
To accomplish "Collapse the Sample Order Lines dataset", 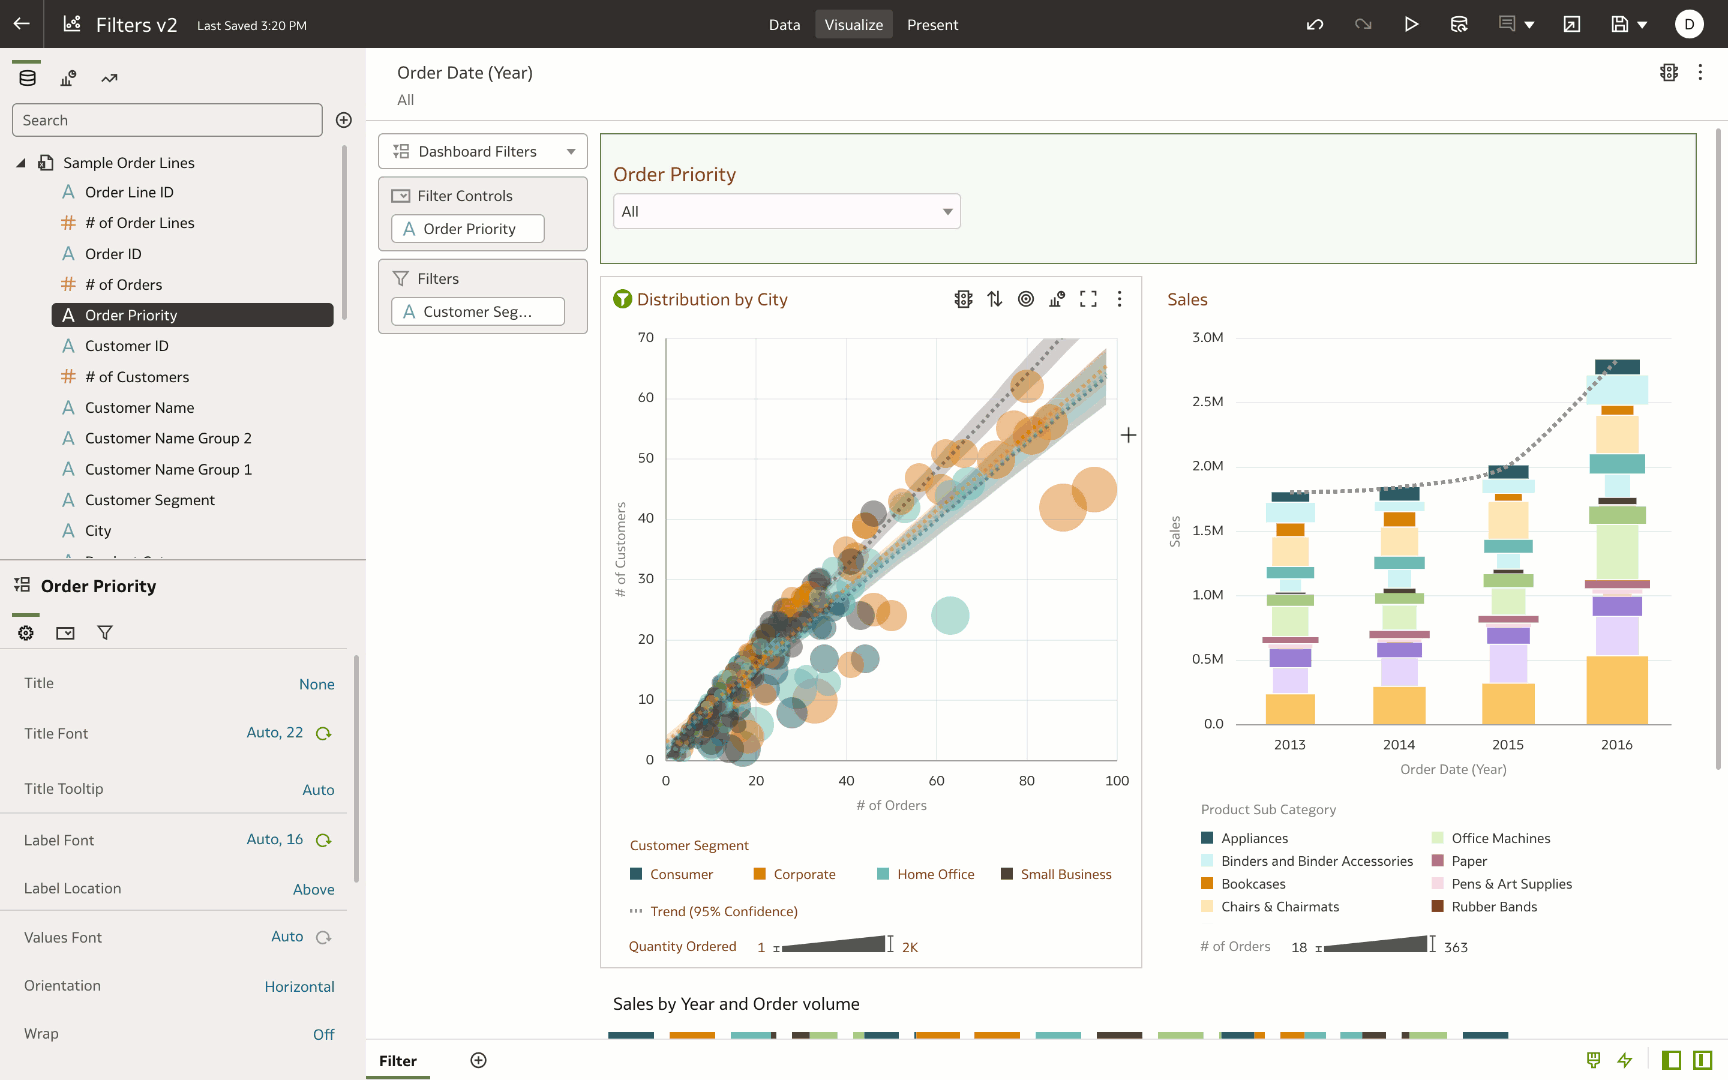I will click(x=21, y=163).
